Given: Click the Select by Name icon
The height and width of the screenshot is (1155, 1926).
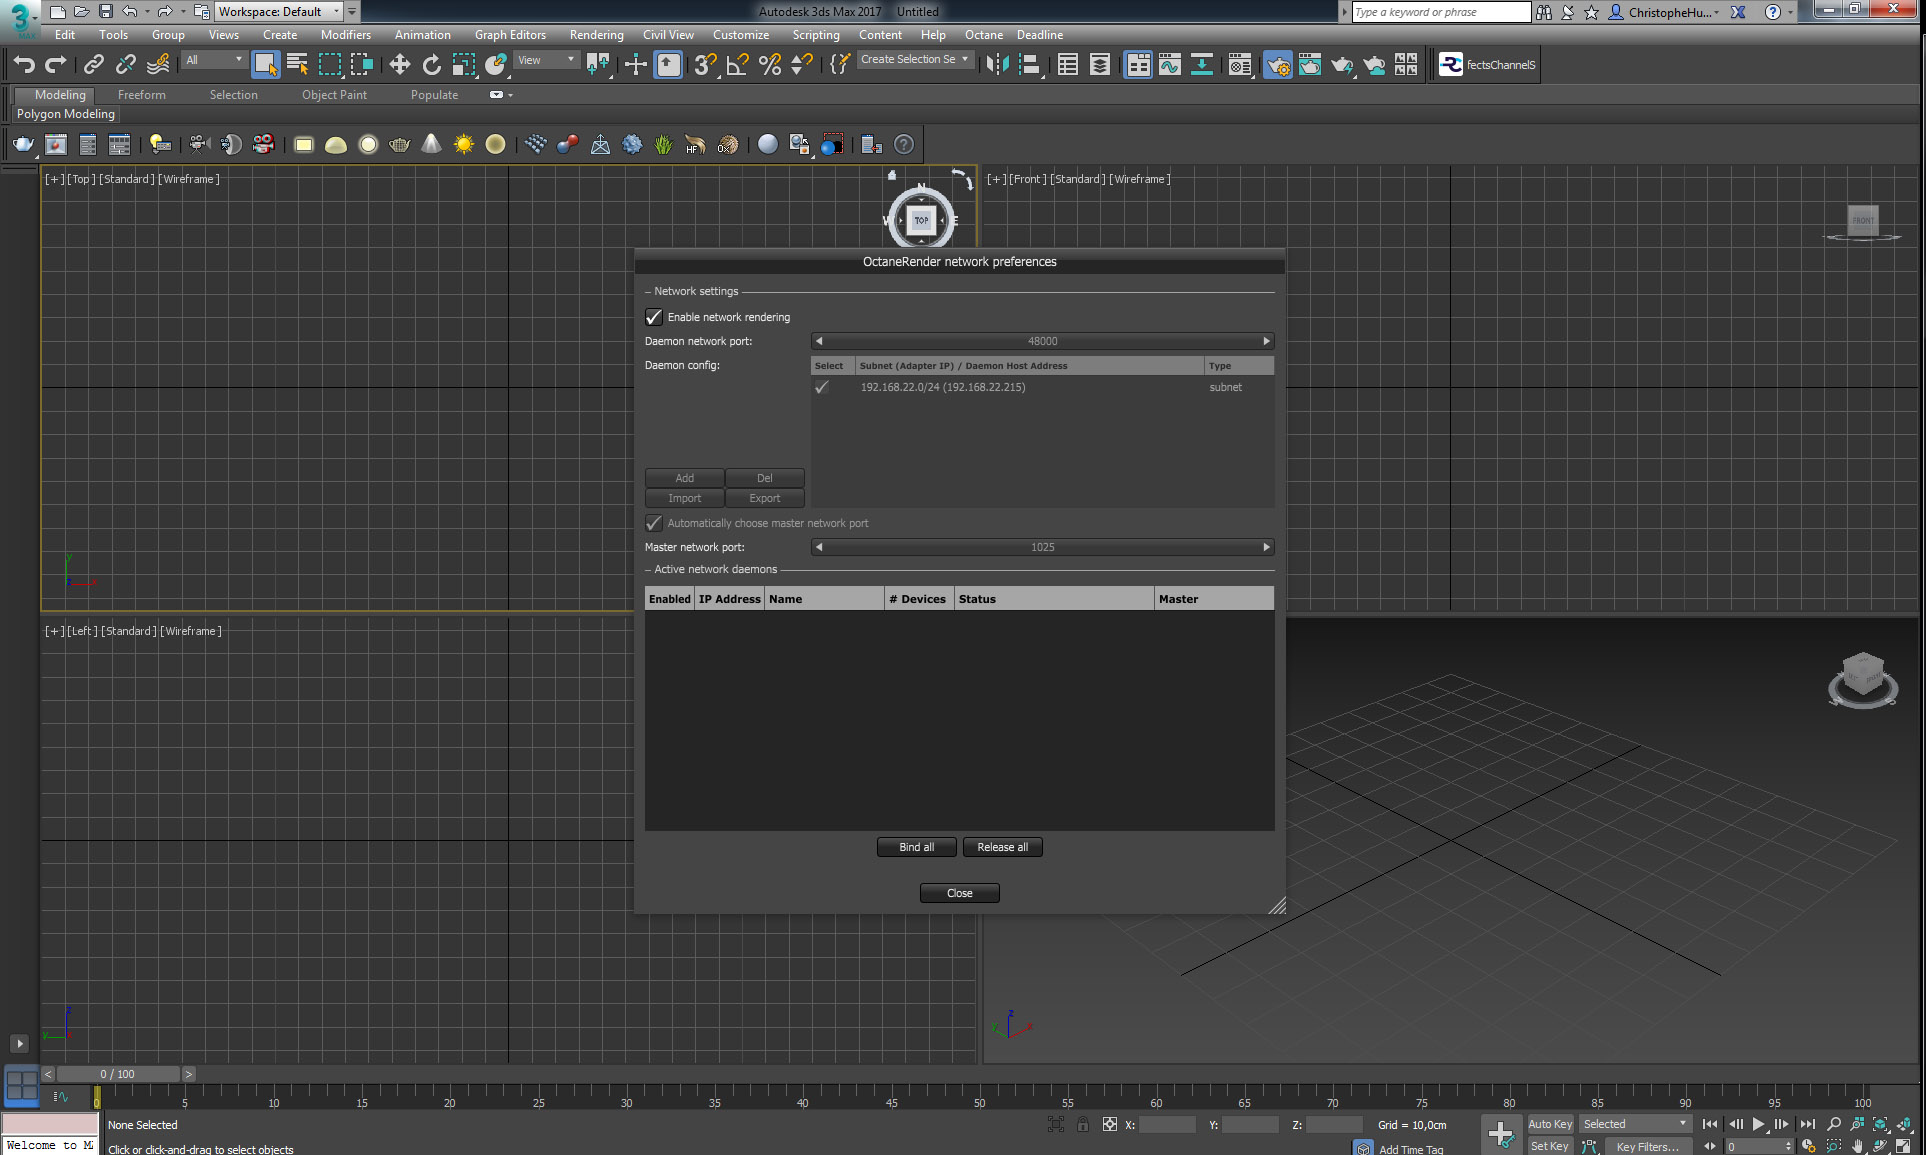Looking at the screenshot, I should coord(297,65).
